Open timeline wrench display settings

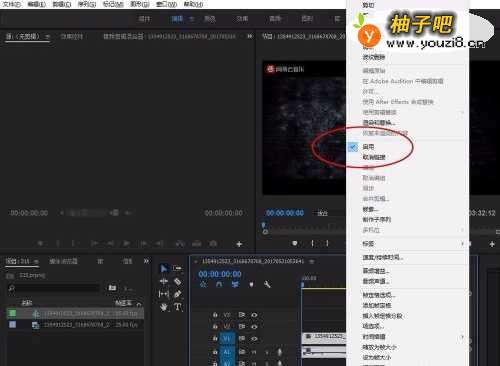point(267,284)
